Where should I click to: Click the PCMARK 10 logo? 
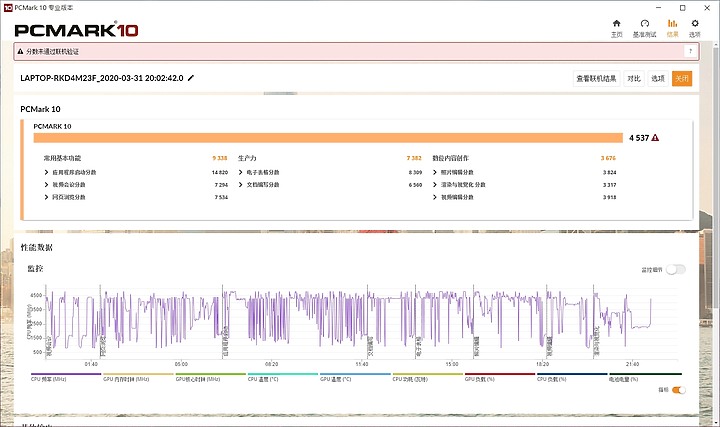(76, 30)
